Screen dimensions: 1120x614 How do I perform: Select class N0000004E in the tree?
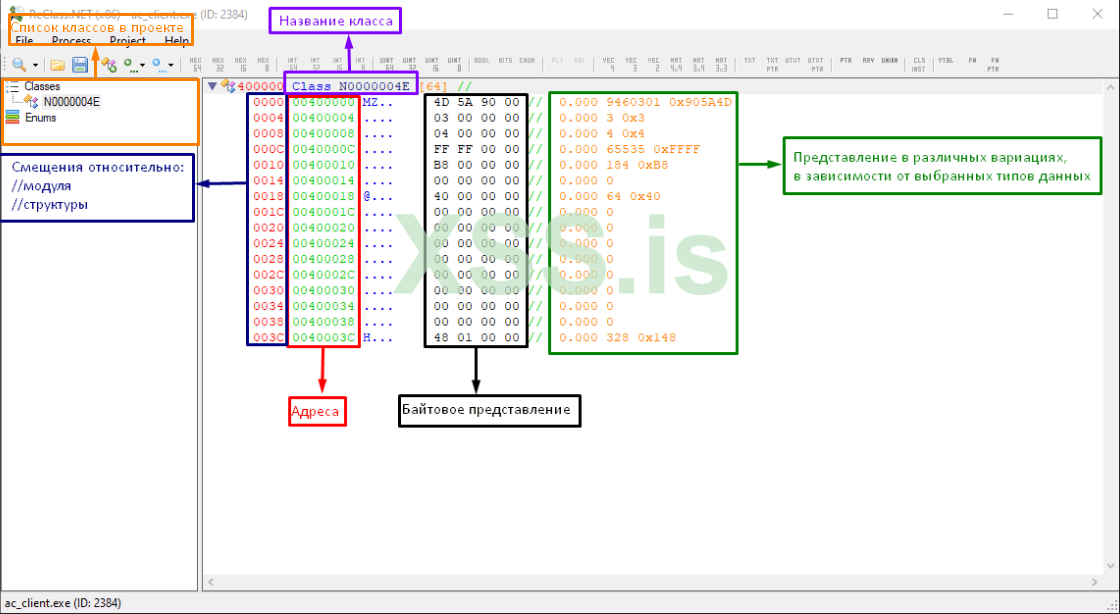[71, 102]
